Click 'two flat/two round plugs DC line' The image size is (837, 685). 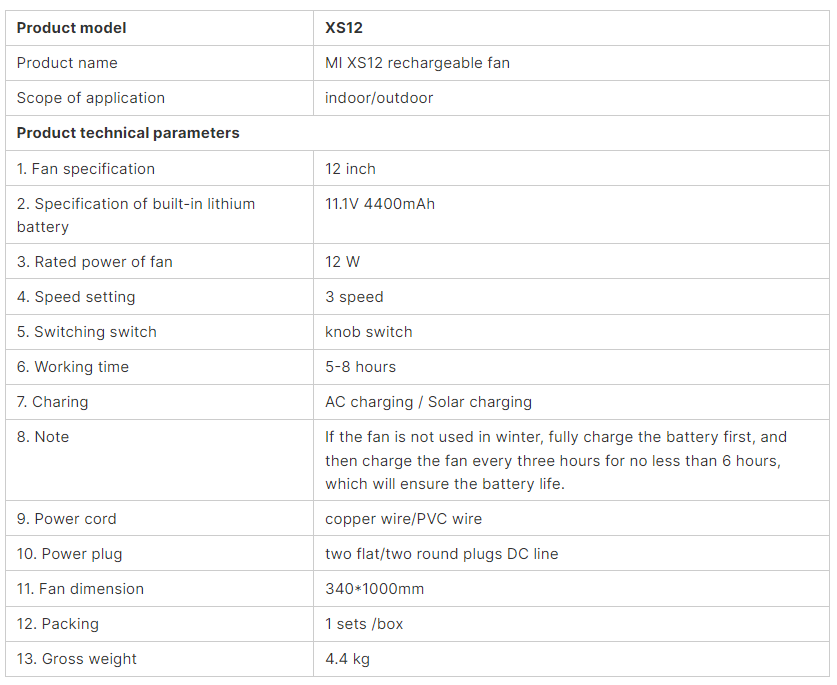click(x=441, y=554)
